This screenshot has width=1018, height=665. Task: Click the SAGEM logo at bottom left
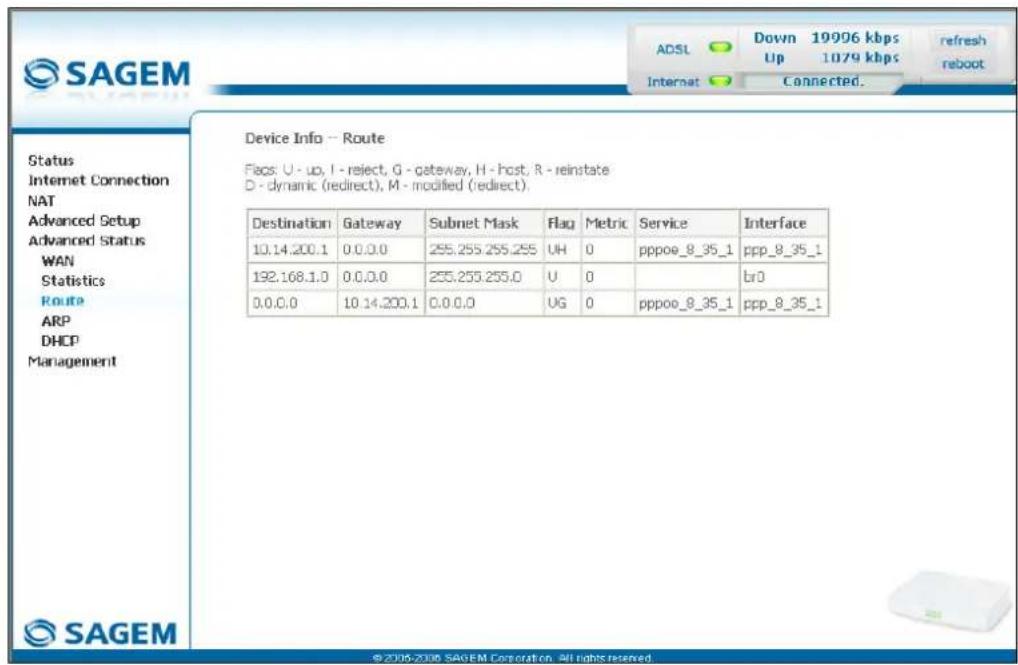pyautogui.click(x=101, y=633)
